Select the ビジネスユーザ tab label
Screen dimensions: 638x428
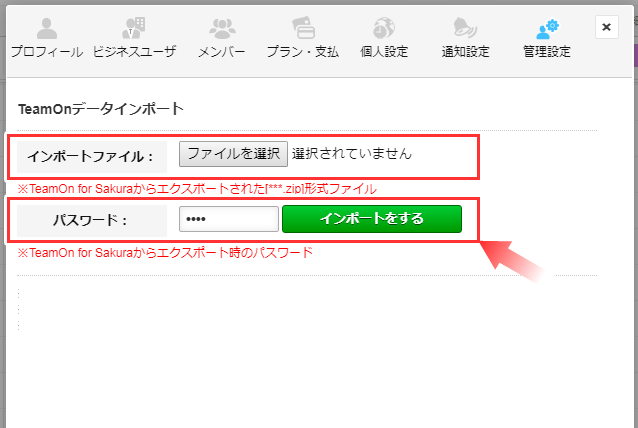point(134,52)
